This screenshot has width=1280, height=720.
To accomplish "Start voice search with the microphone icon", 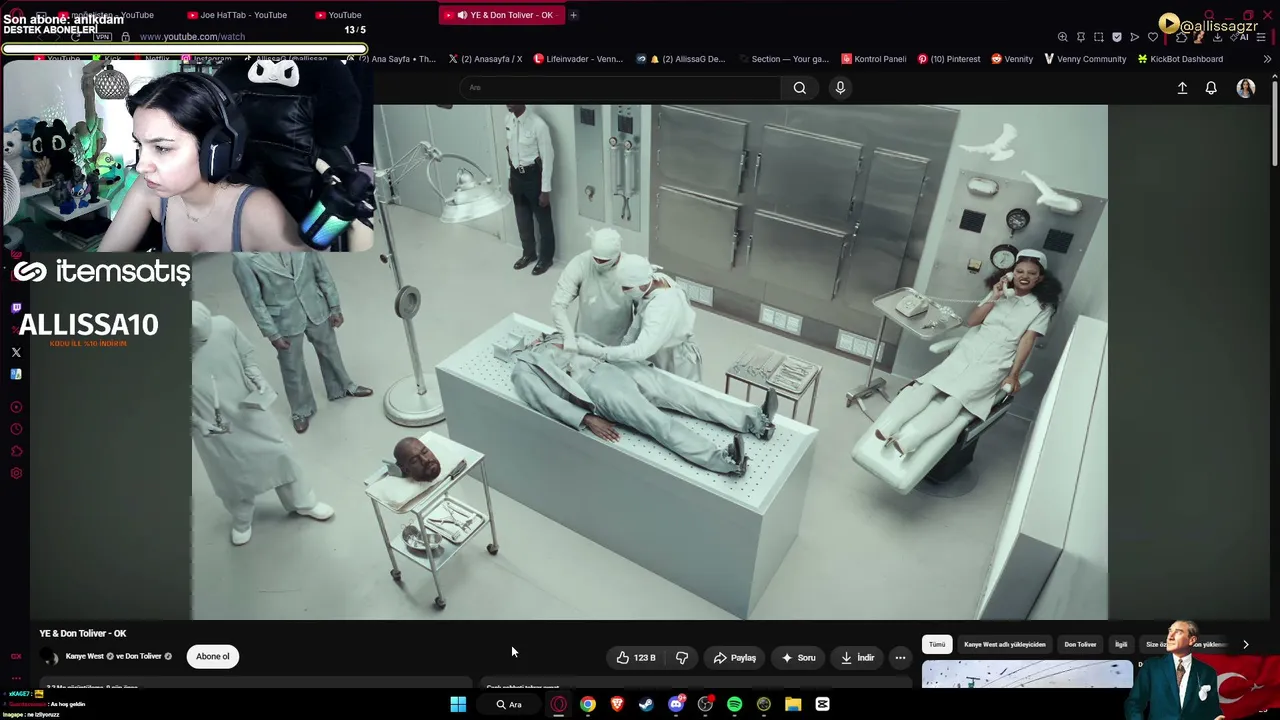I will tap(840, 88).
